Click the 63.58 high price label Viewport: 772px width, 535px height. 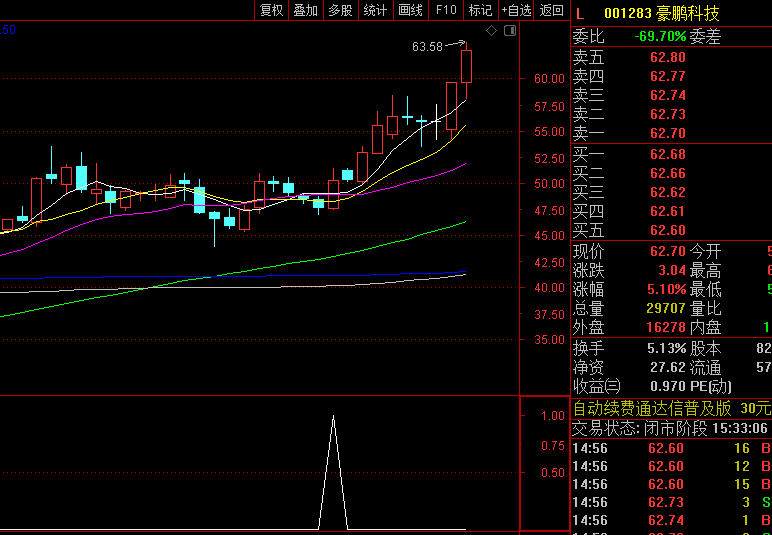427,47
